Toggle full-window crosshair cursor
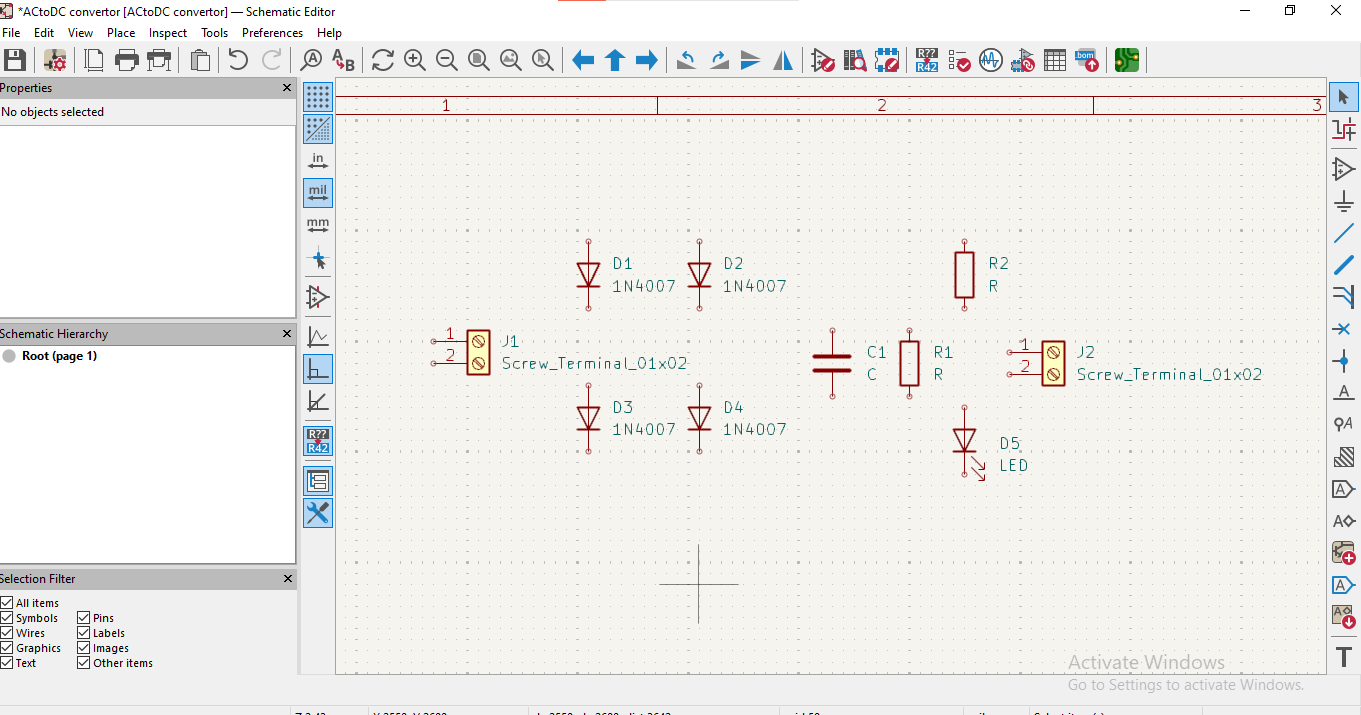The height and width of the screenshot is (715, 1361). (x=318, y=260)
